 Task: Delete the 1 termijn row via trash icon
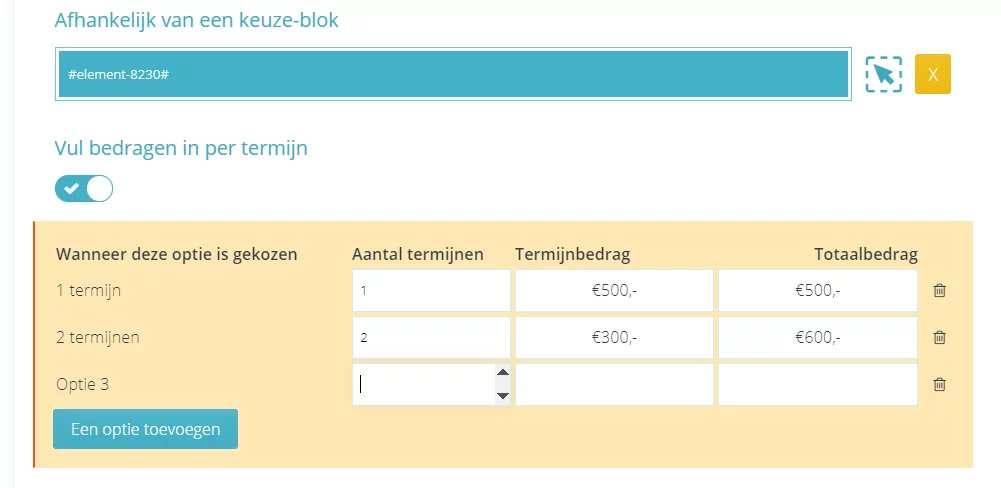point(939,291)
